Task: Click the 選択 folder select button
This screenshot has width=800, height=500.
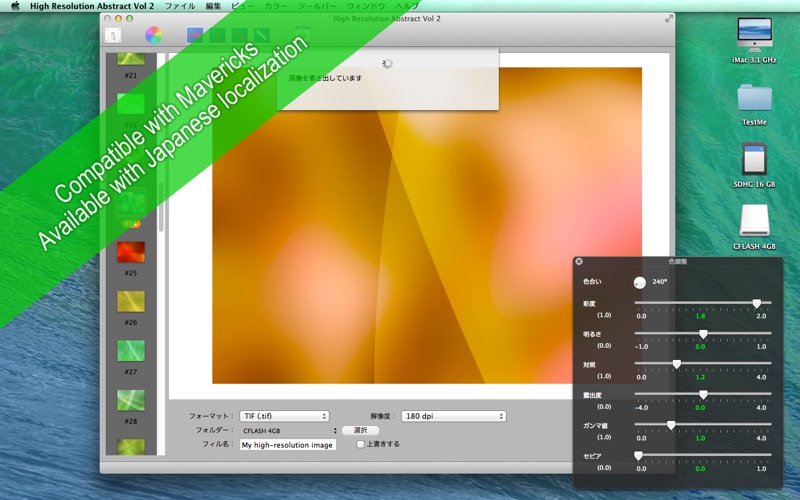Action: click(360, 431)
